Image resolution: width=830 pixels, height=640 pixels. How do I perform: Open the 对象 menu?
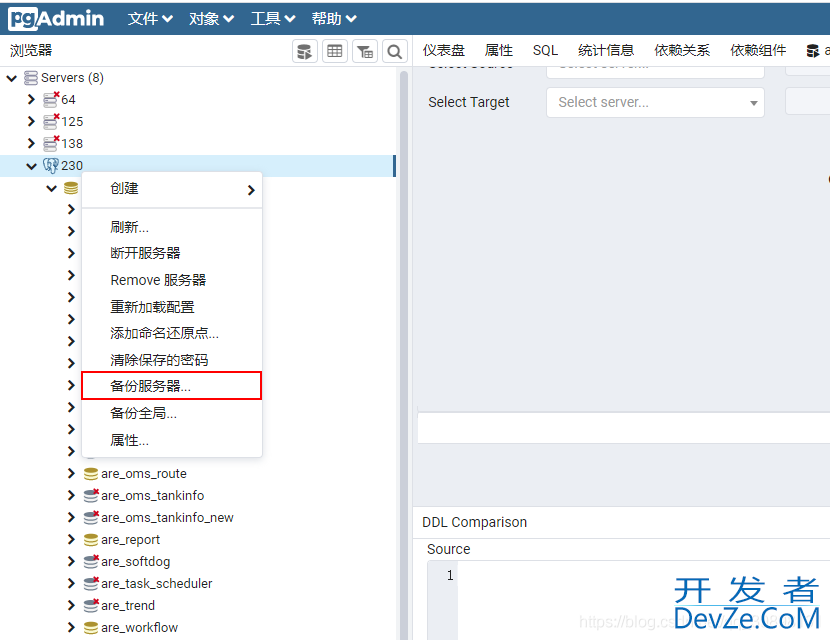pos(212,19)
